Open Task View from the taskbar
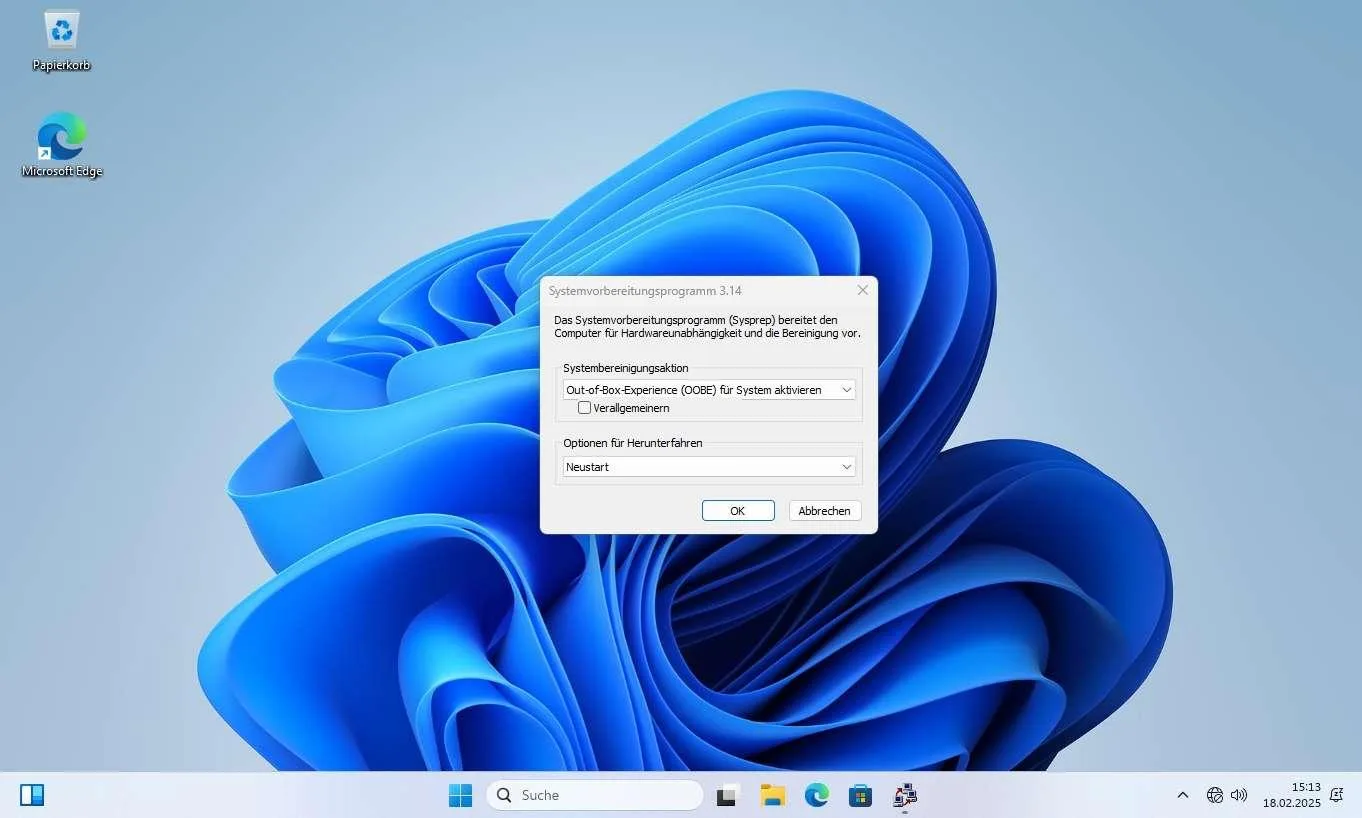The image size is (1362, 818). (x=726, y=795)
